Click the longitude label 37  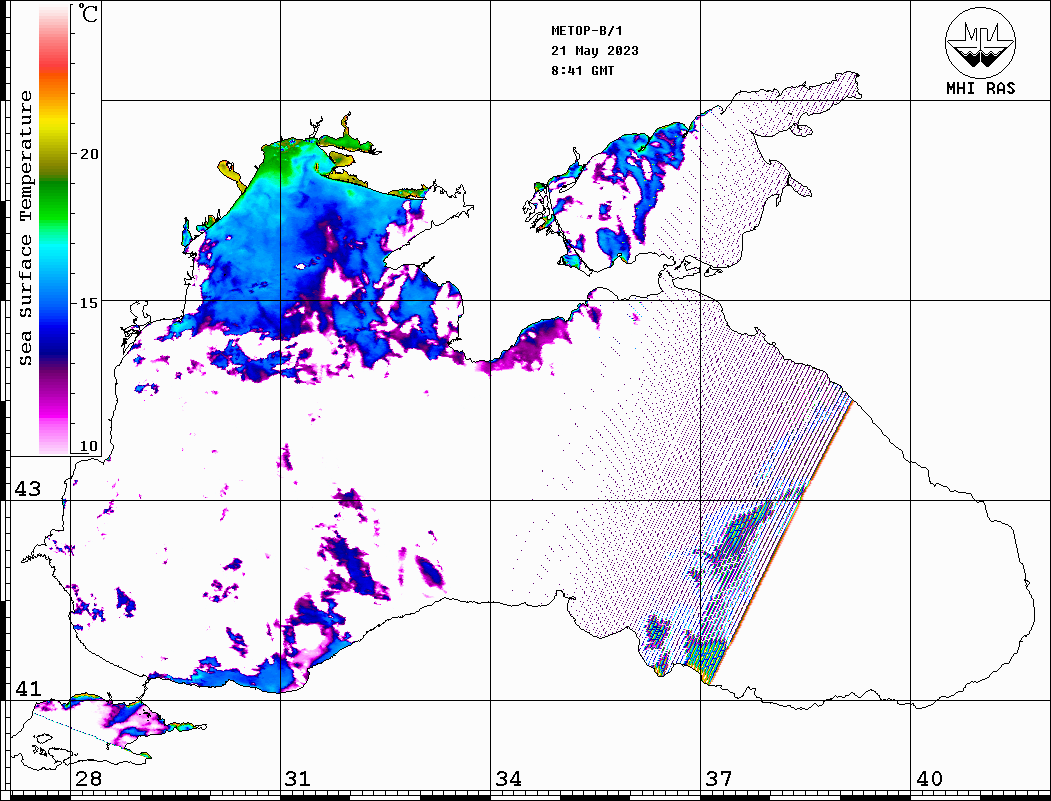click(x=719, y=779)
